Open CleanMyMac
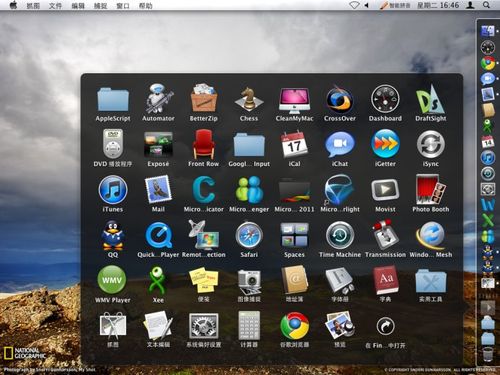The height and width of the screenshot is (375, 500). (x=294, y=100)
